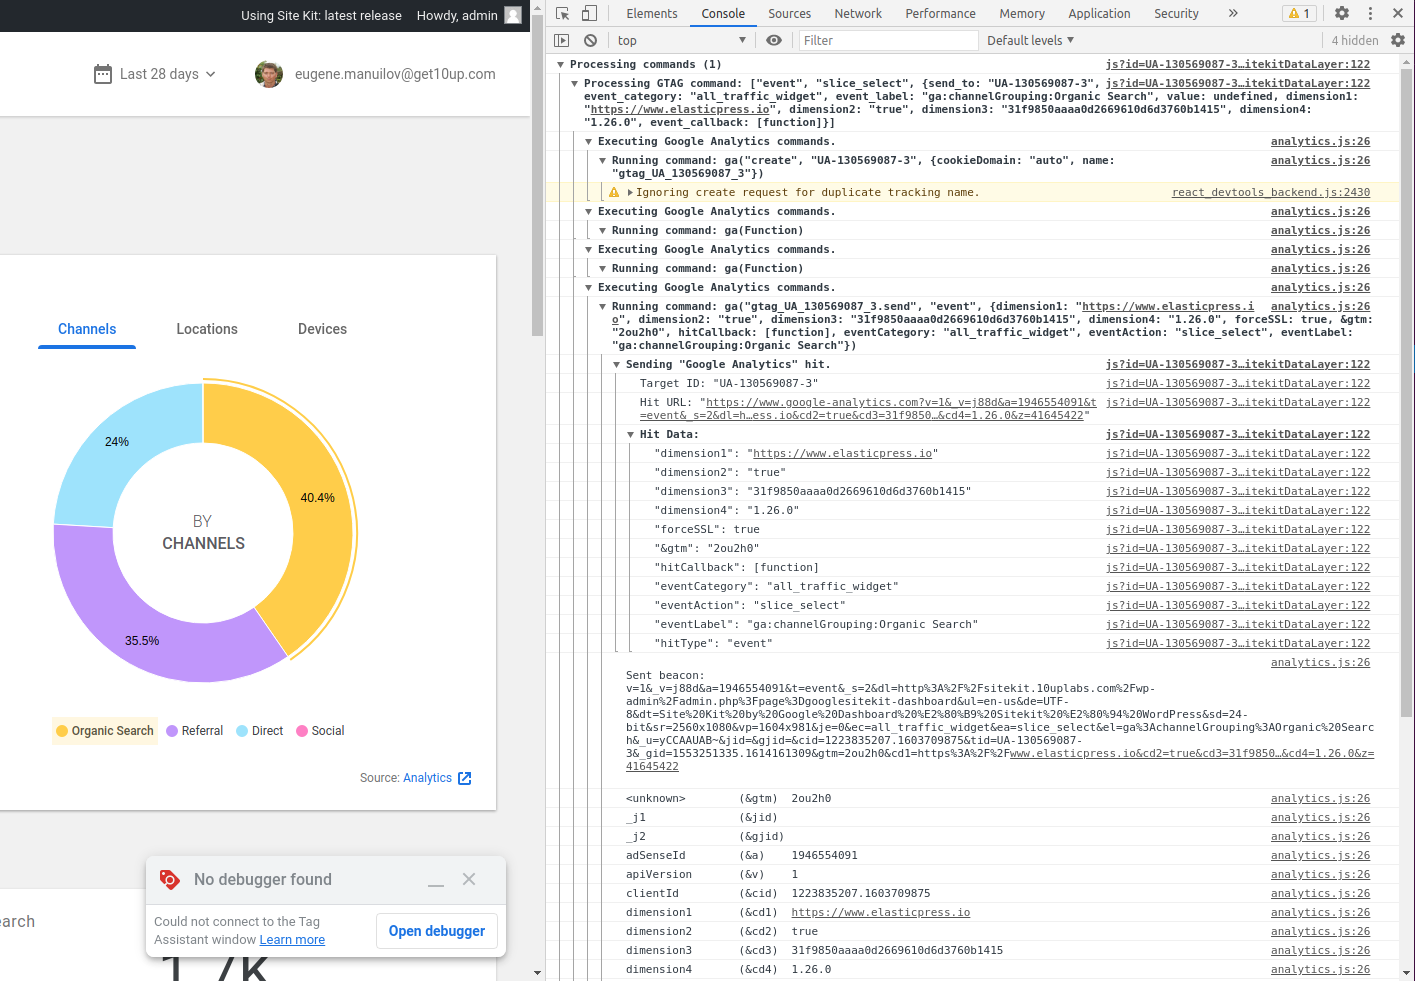The height and width of the screenshot is (981, 1415).
Task: Click the eugene.manuilov@get10up.com account text
Action: (x=395, y=74)
